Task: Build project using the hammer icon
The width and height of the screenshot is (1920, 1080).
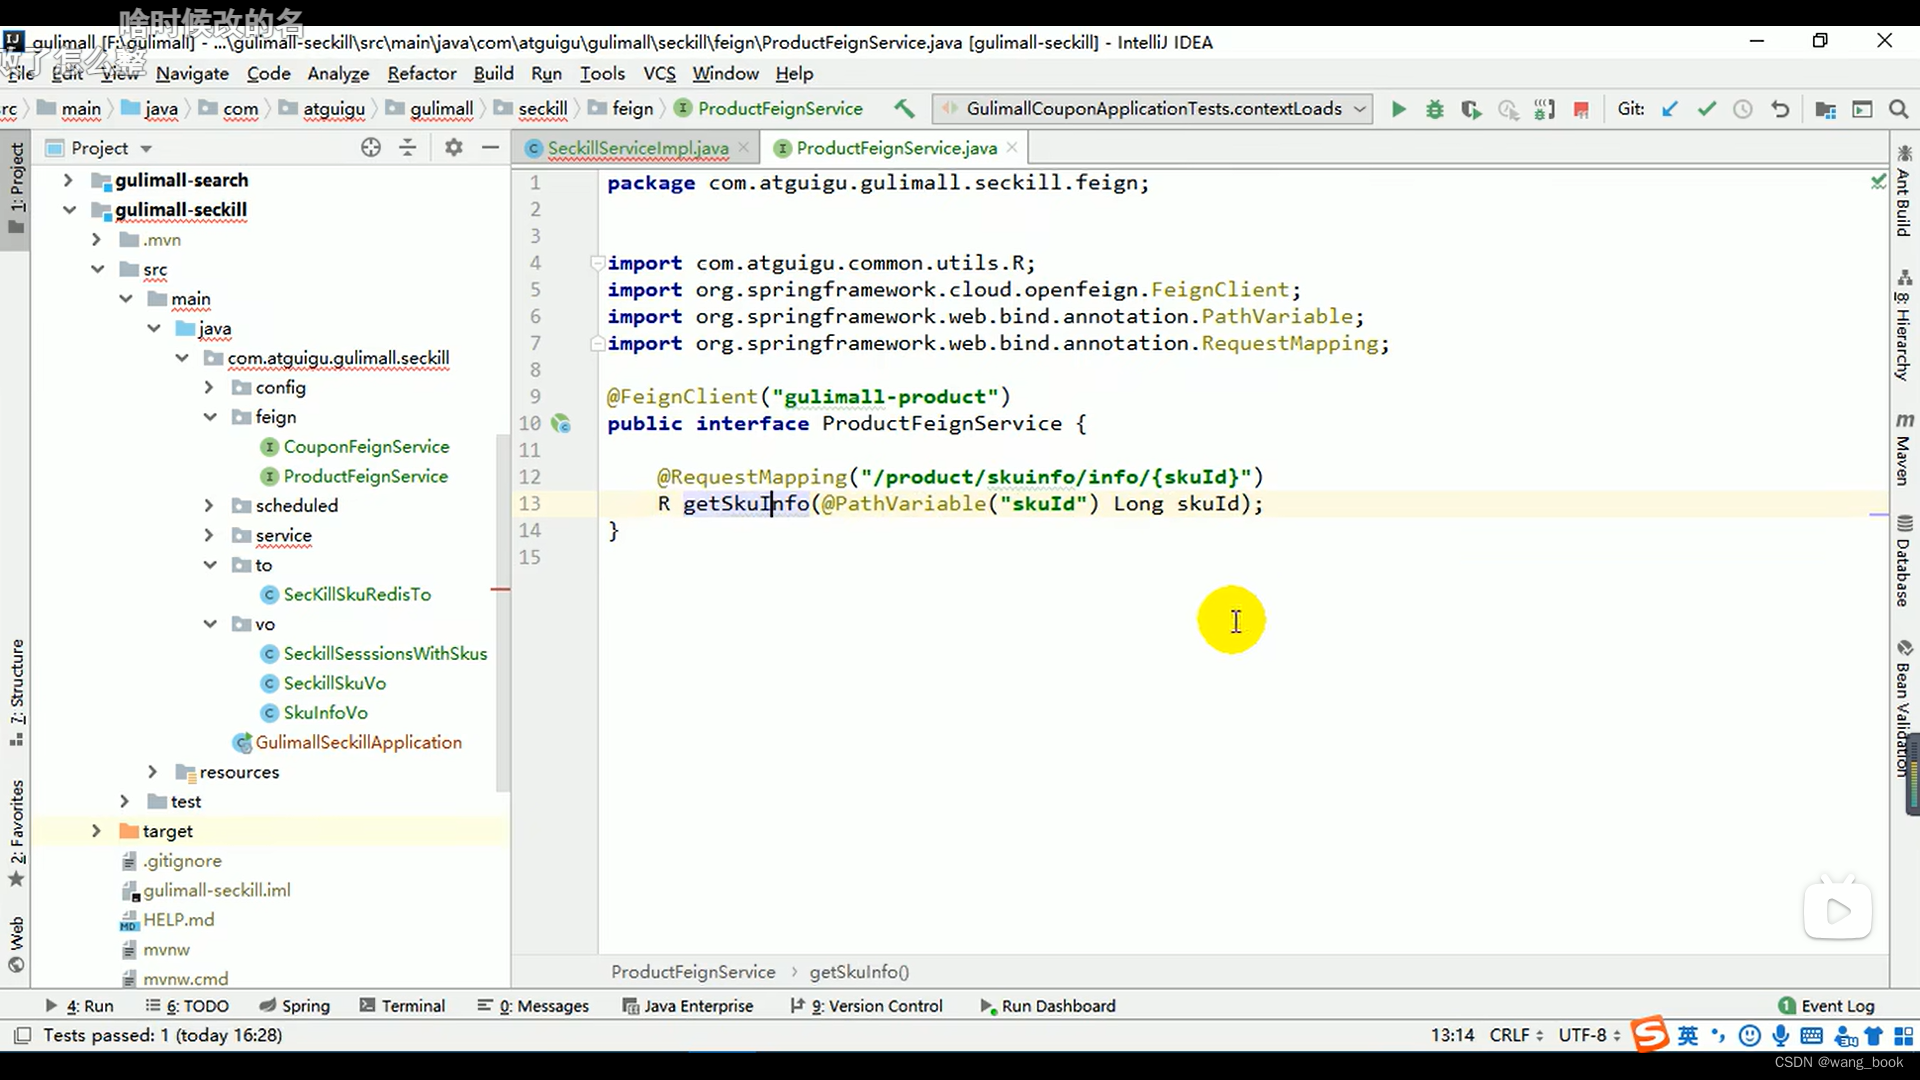Action: coord(904,108)
